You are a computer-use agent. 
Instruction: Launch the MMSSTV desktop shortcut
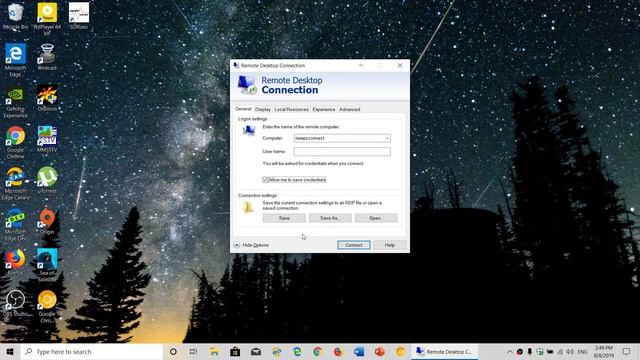click(47, 139)
